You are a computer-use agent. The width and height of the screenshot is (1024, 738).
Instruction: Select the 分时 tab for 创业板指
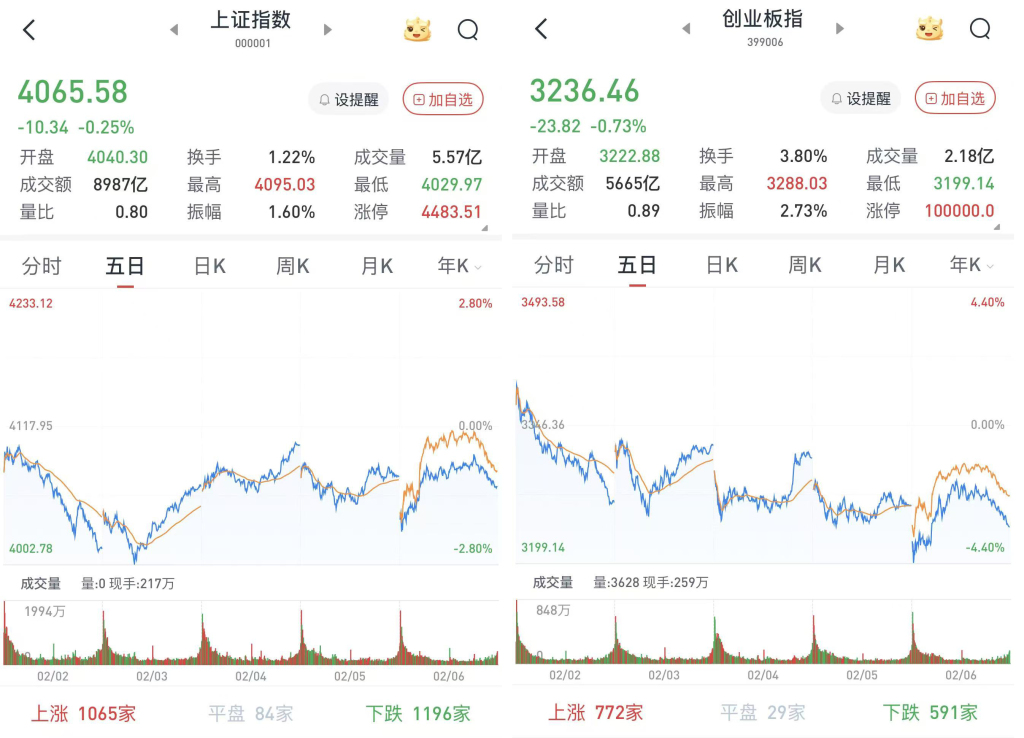(x=554, y=265)
